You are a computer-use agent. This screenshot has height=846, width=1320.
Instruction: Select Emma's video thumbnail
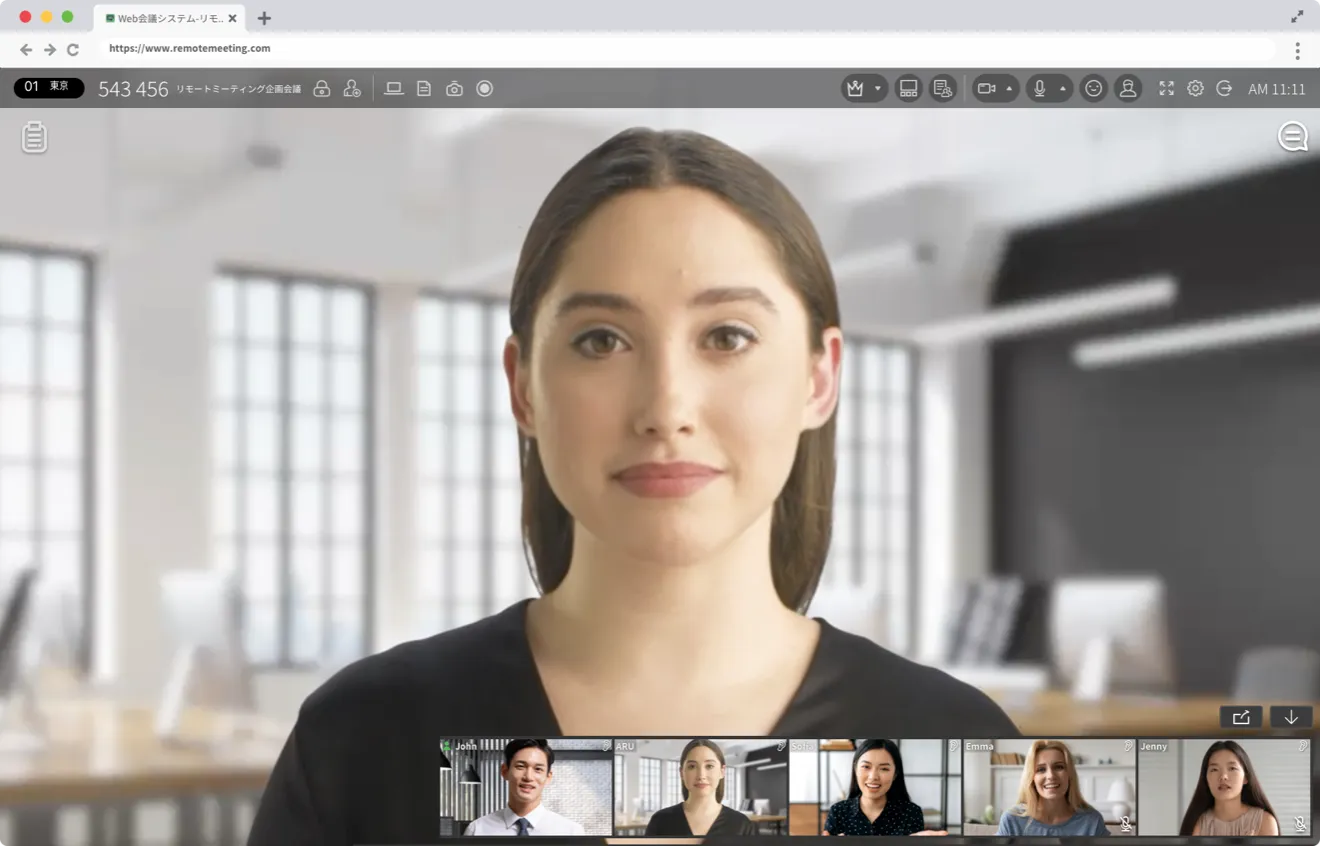(x=1050, y=787)
